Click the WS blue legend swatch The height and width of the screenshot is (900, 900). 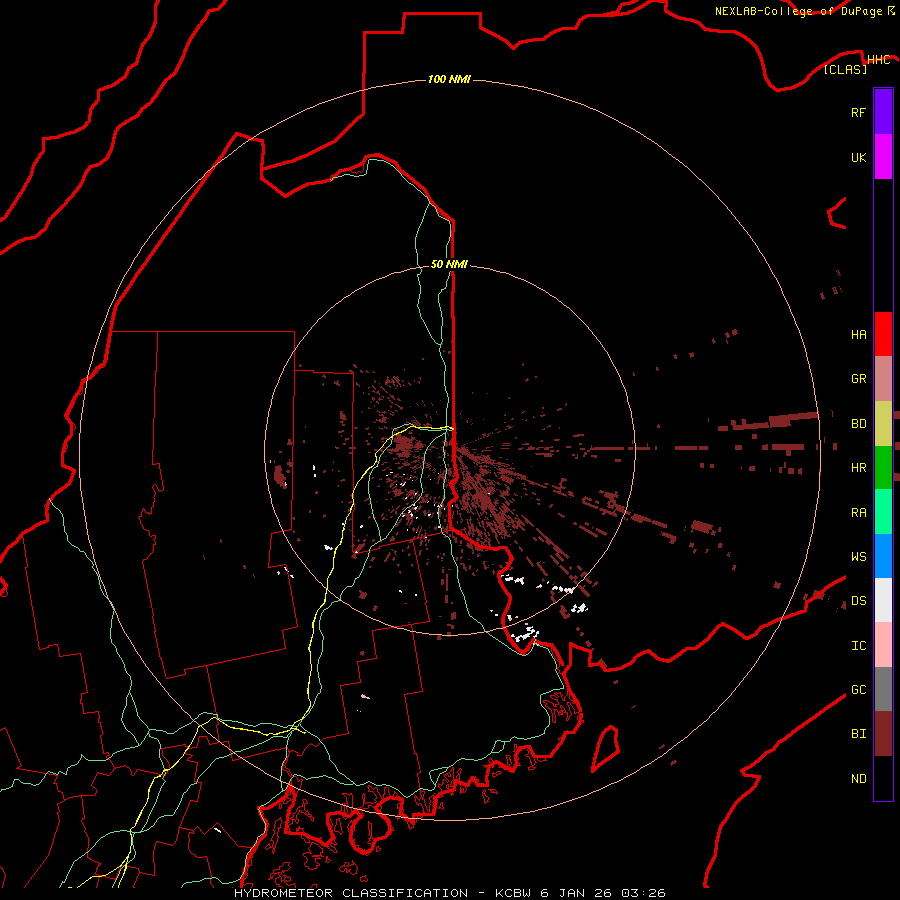click(x=883, y=556)
